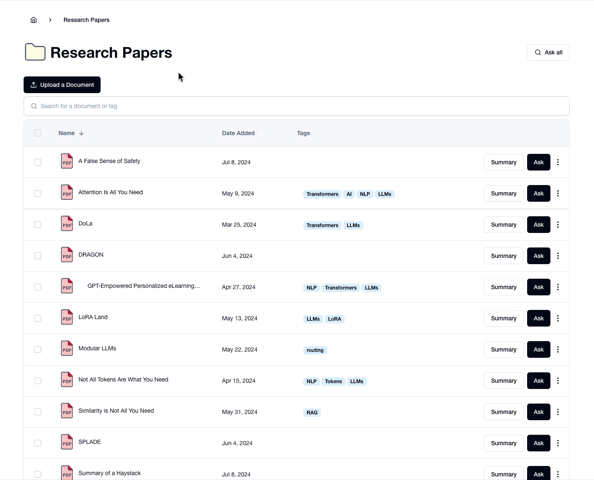Check the Not All Tokens row checkbox

38,381
